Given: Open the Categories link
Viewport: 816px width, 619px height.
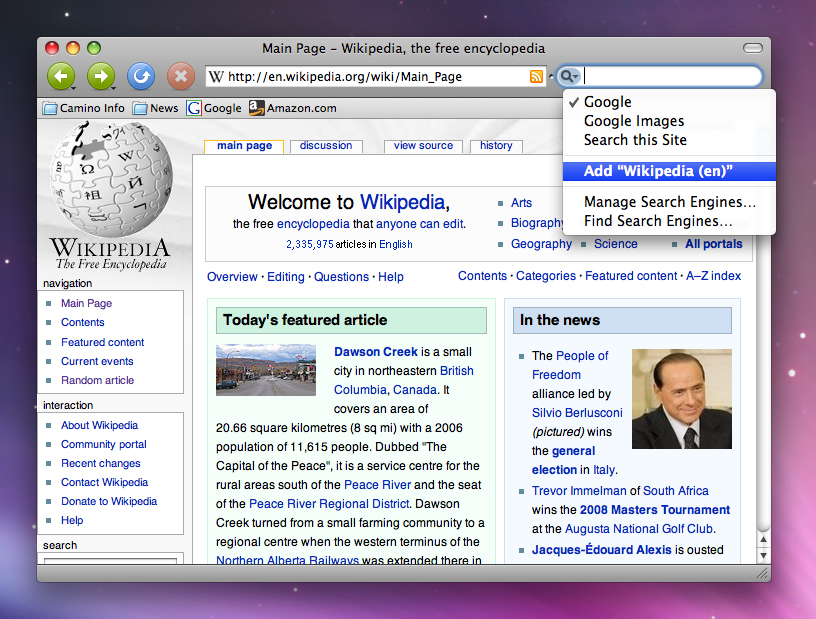Looking at the screenshot, I should (546, 276).
